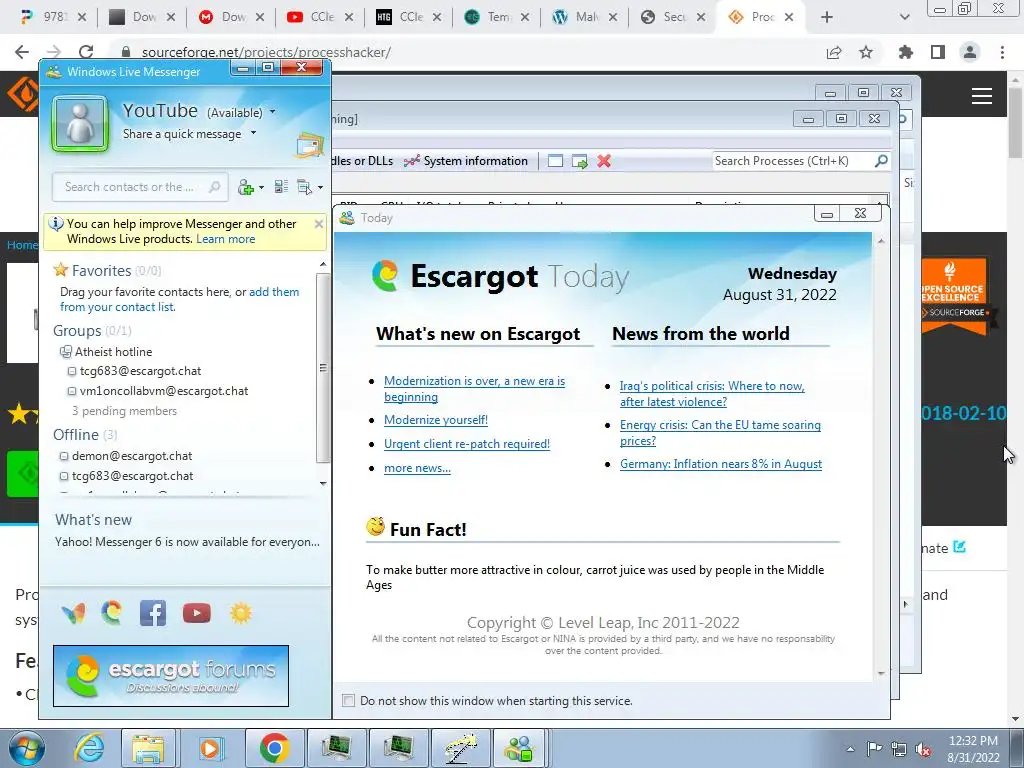
Task: Switch to the HTG CCle tab
Action: [409, 18]
